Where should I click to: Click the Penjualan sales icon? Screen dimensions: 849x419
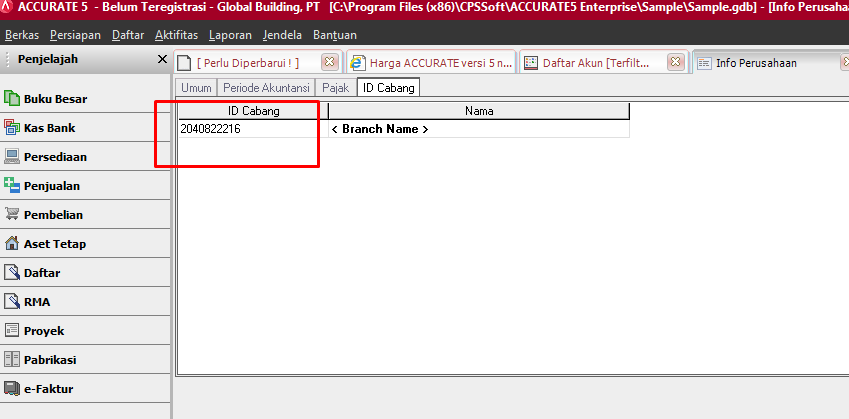pos(12,186)
